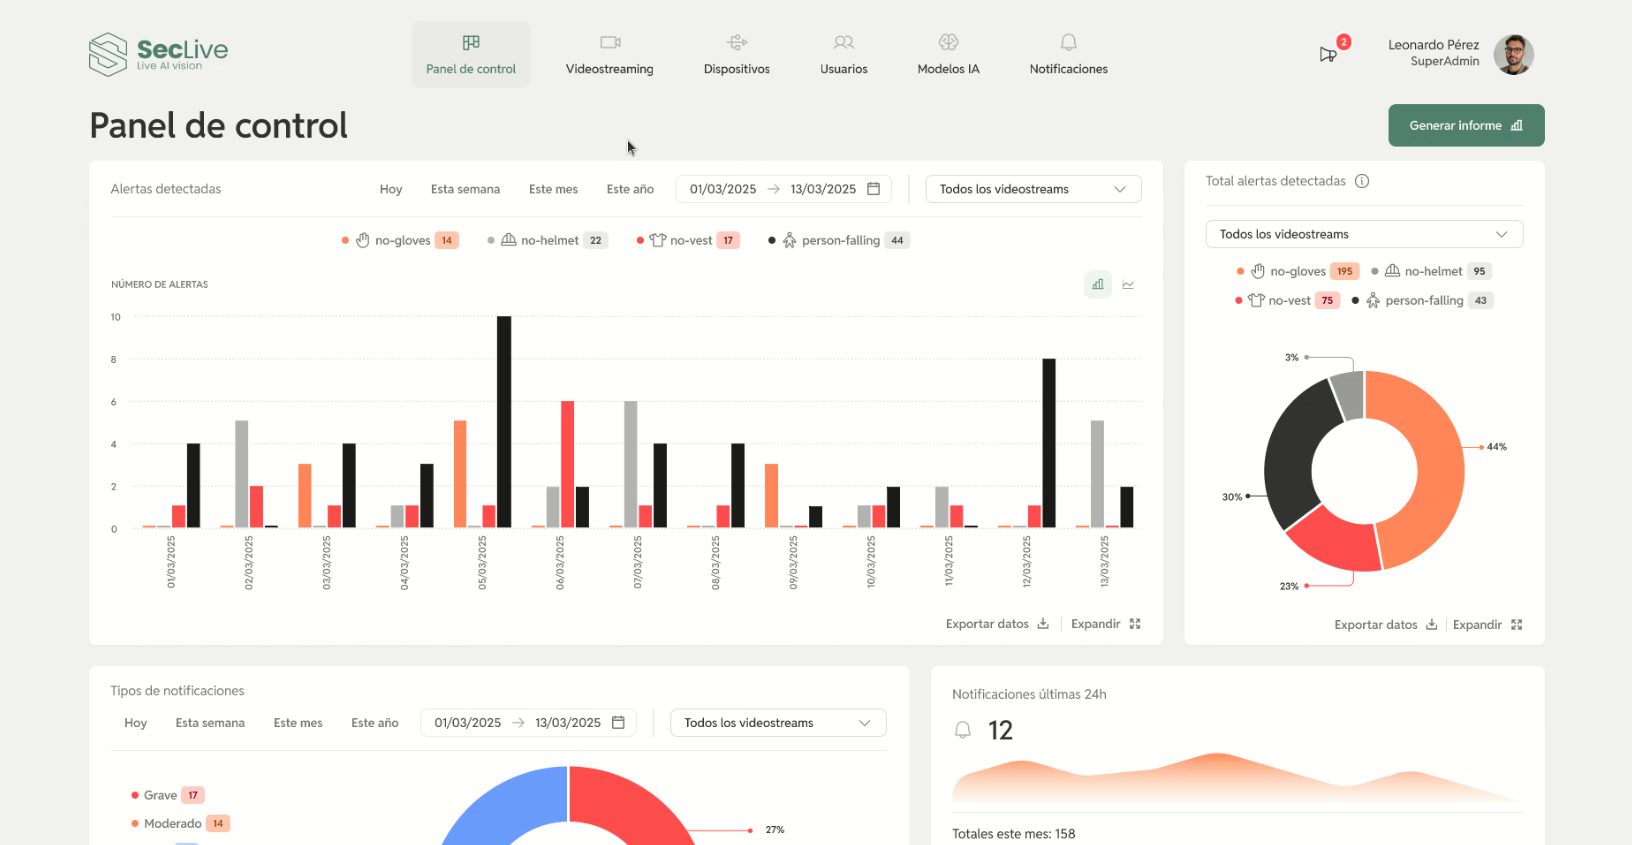
Task: Toggle person-falling series in bar chart legend
Action: pyautogui.click(x=839, y=241)
